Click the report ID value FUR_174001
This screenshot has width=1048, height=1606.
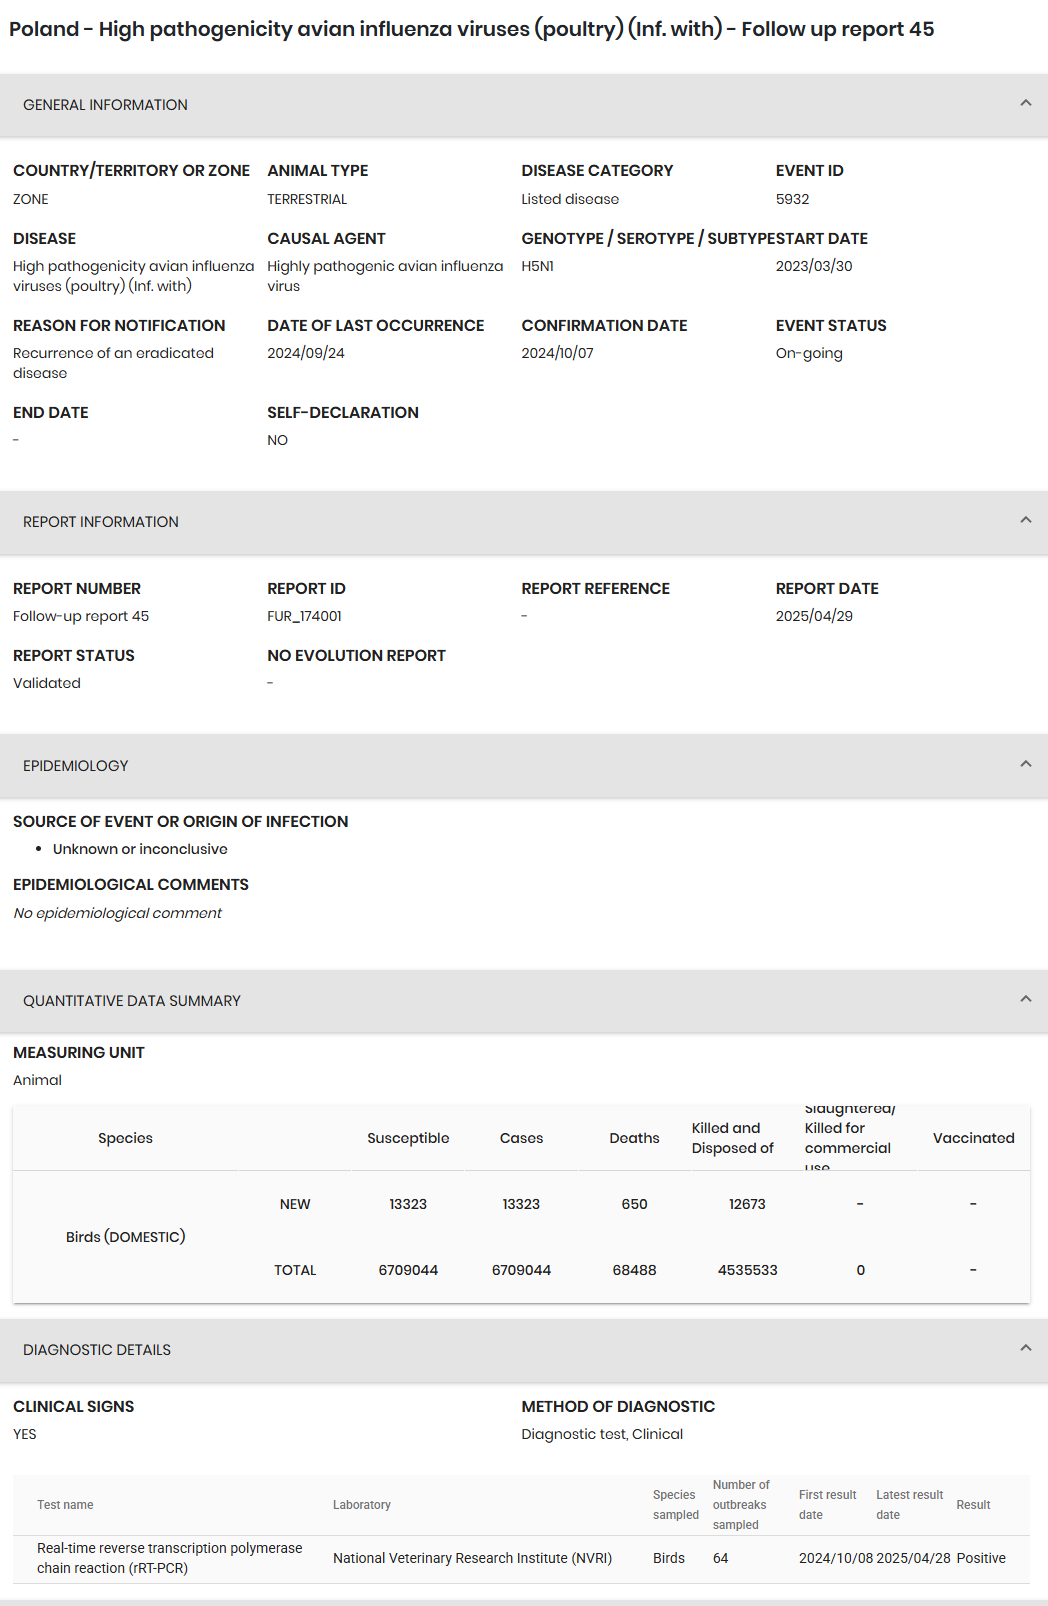tap(304, 616)
